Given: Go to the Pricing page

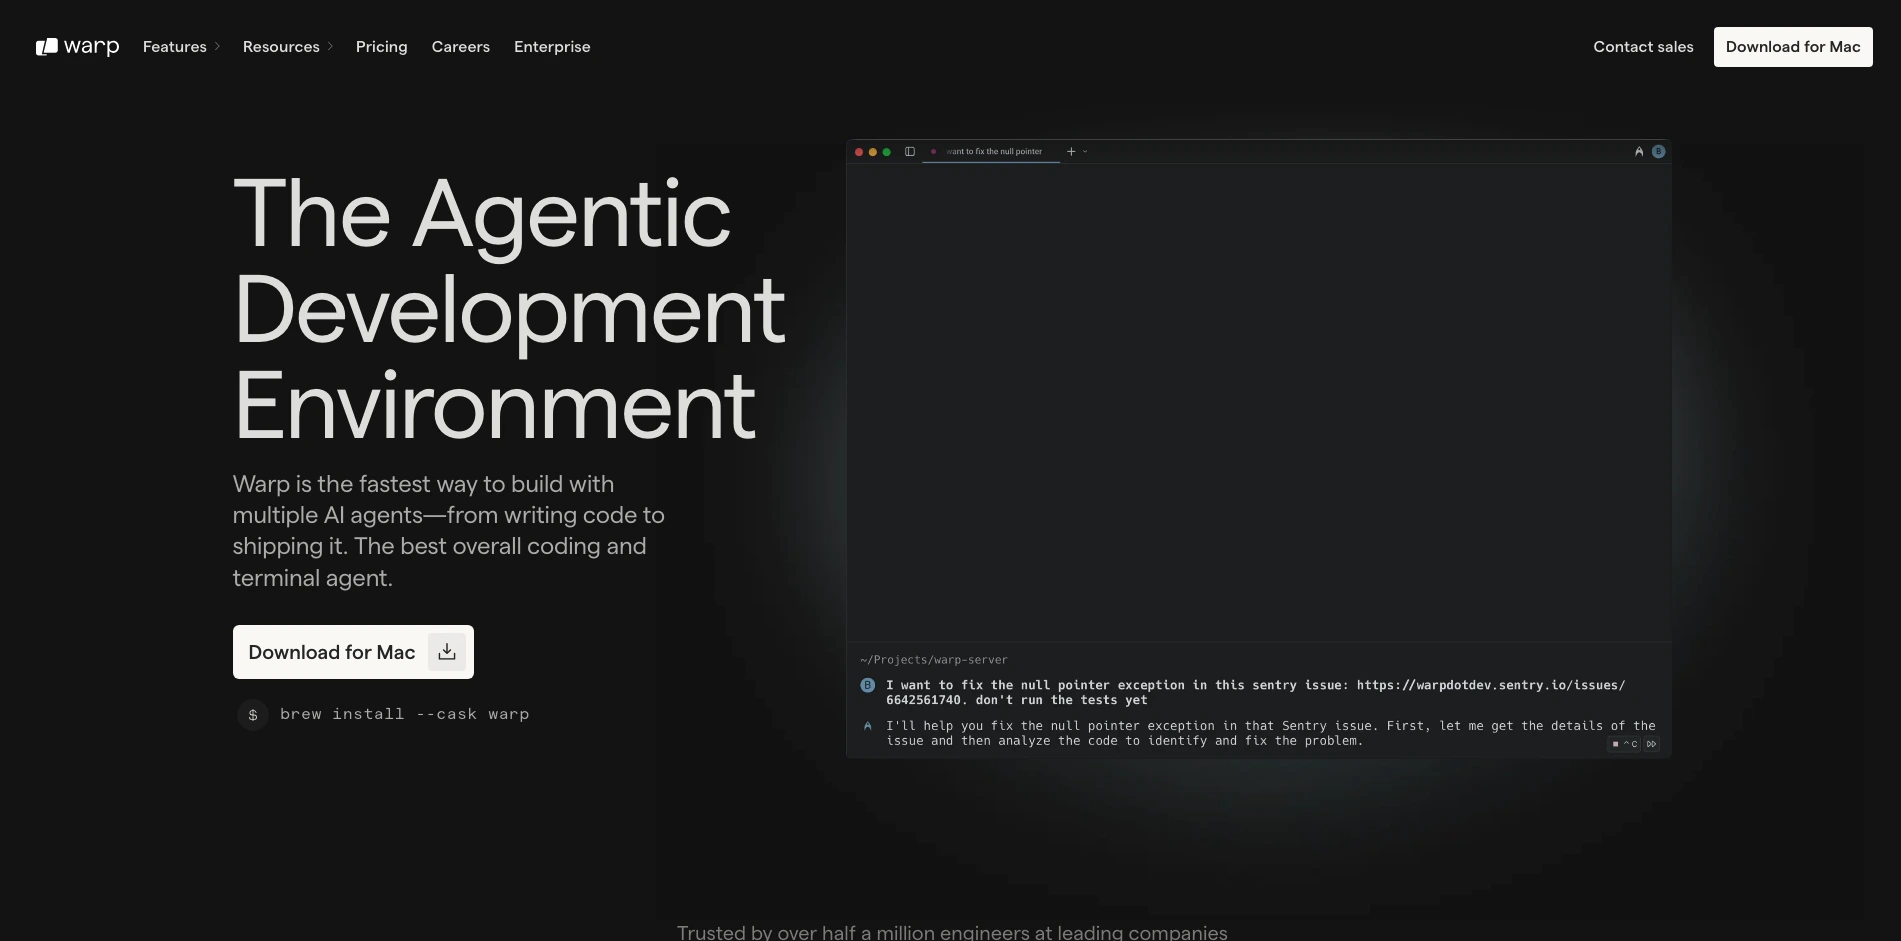Looking at the screenshot, I should coord(382,47).
